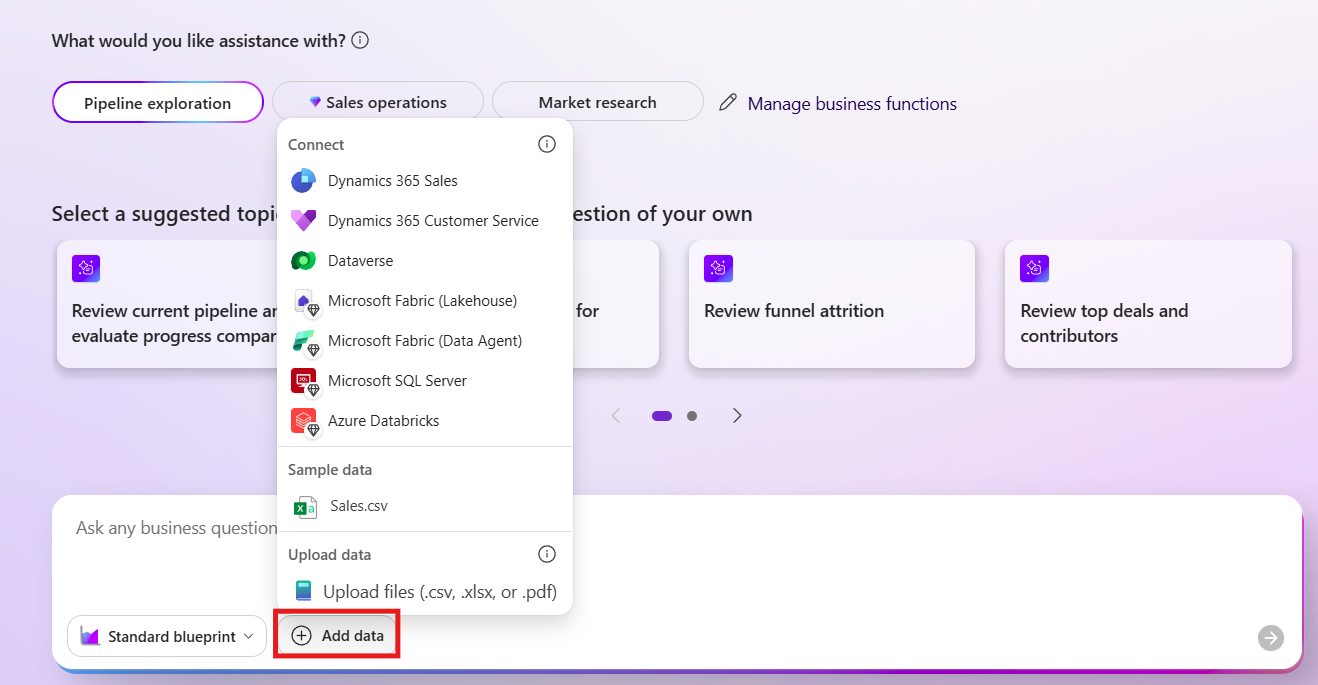Open the Standard blueprint dropdown
This screenshot has height=685, width=1318.
pos(167,637)
